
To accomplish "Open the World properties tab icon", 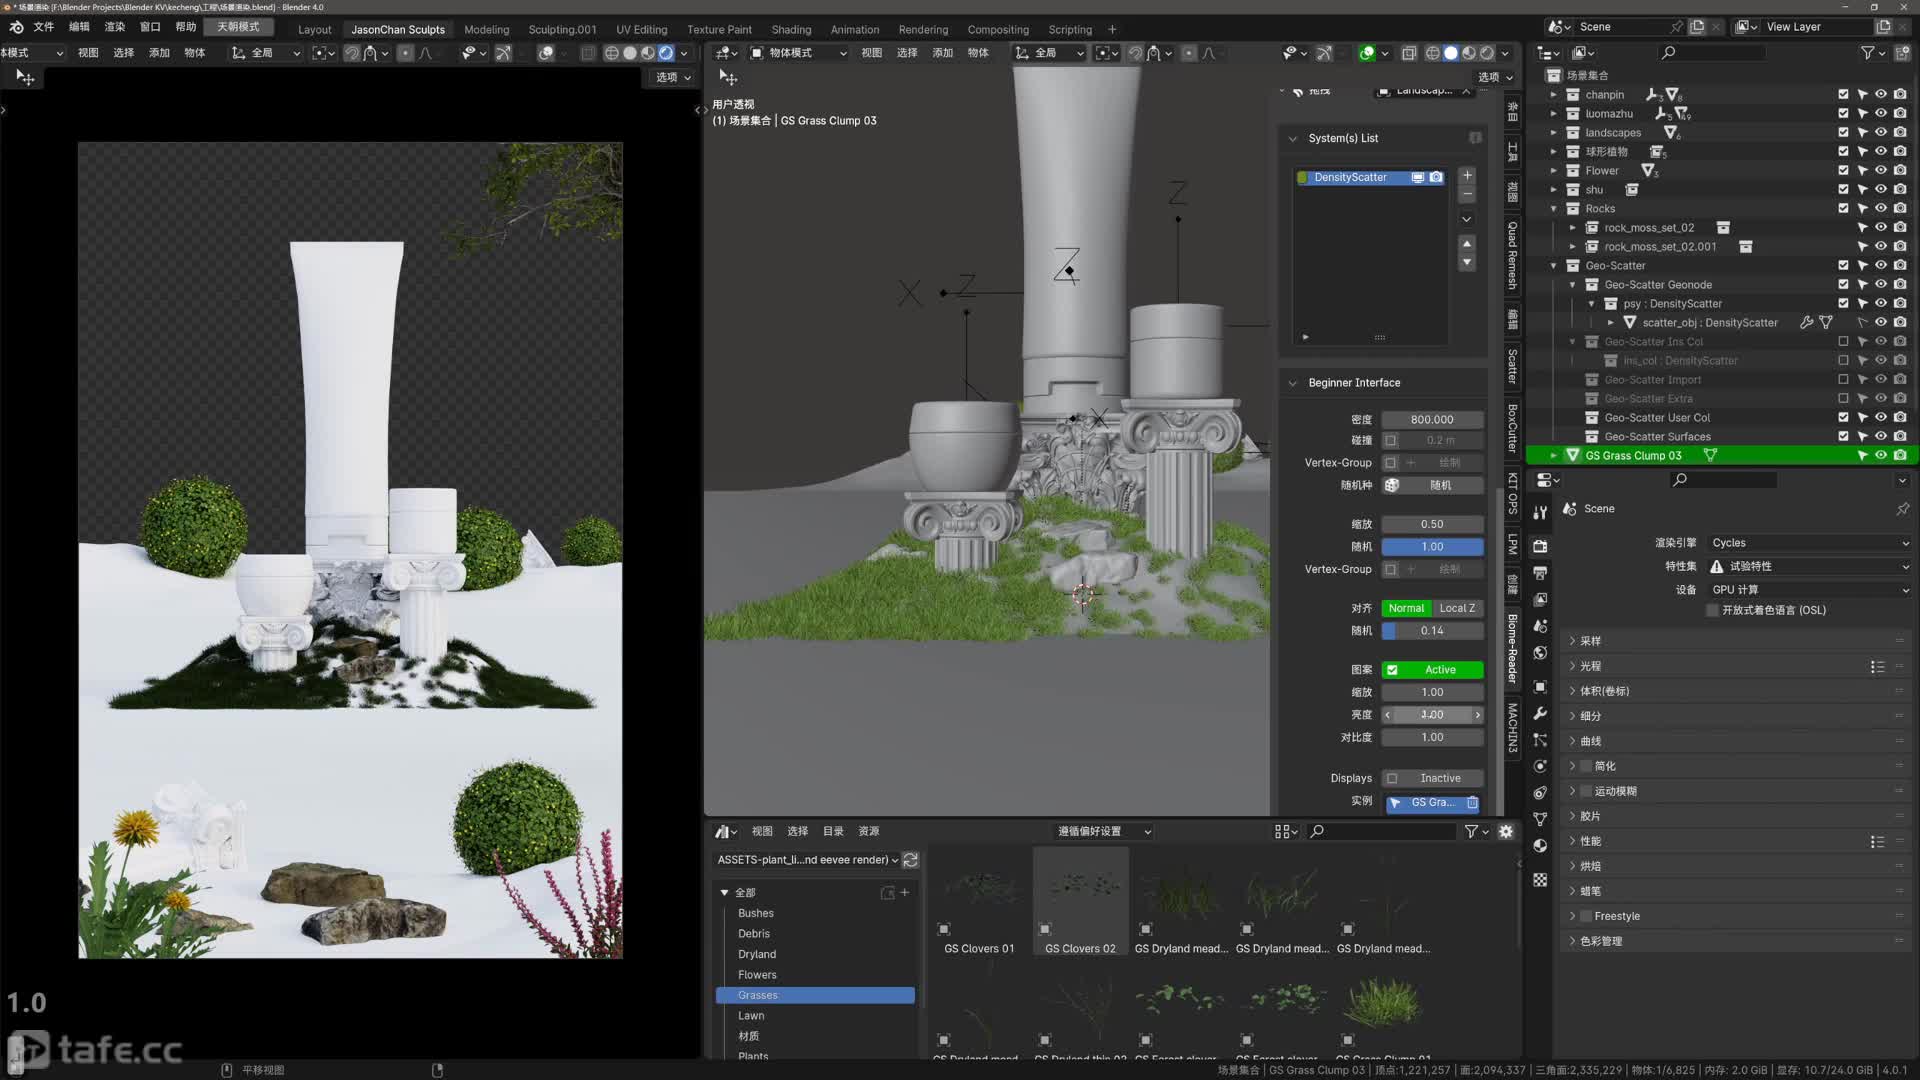I will tap(1540, 653).
